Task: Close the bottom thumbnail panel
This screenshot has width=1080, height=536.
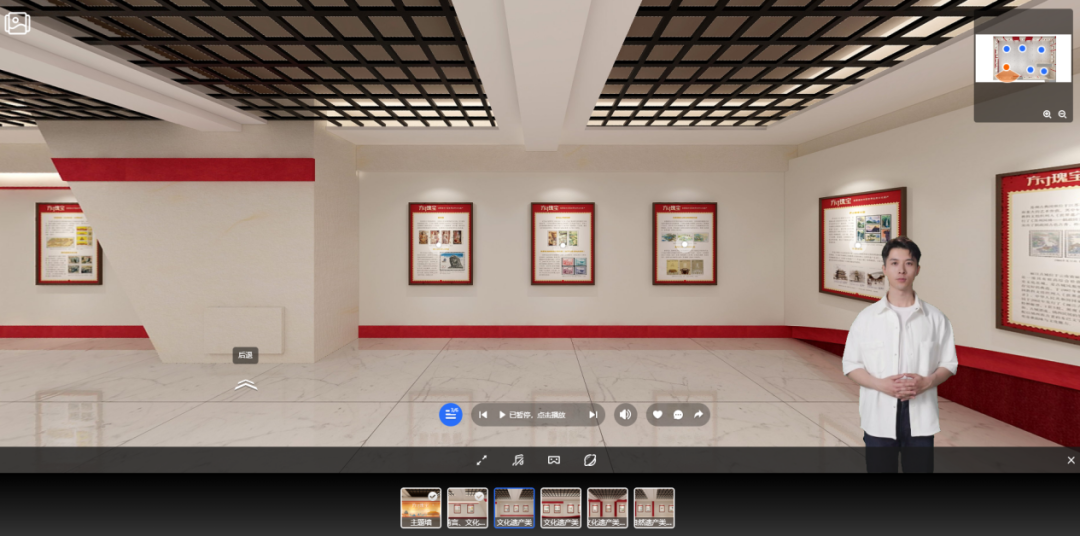Action: [x=1071, y=460]
